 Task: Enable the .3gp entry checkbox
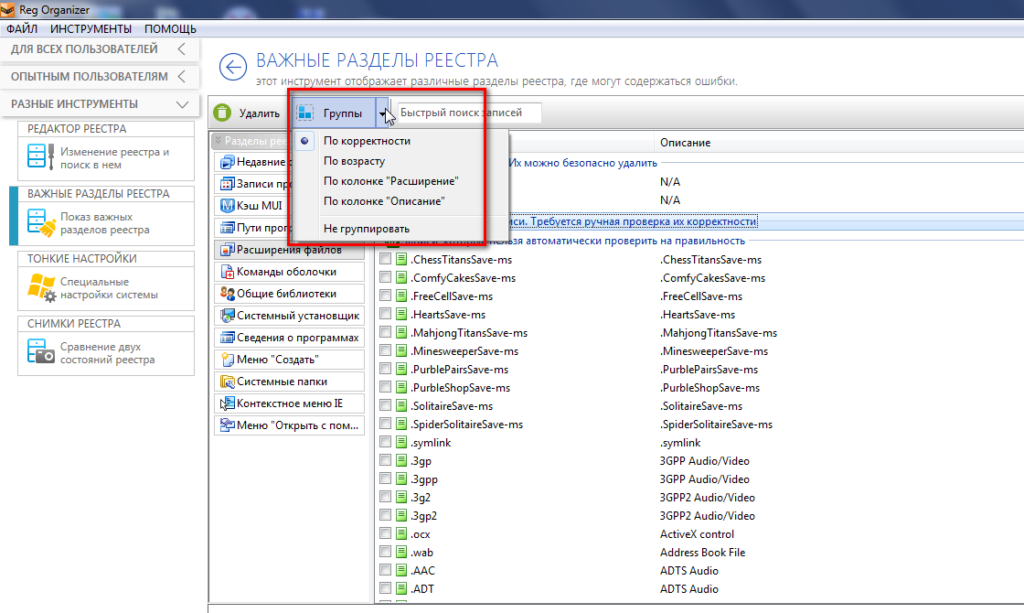click(x=385, y=461)
